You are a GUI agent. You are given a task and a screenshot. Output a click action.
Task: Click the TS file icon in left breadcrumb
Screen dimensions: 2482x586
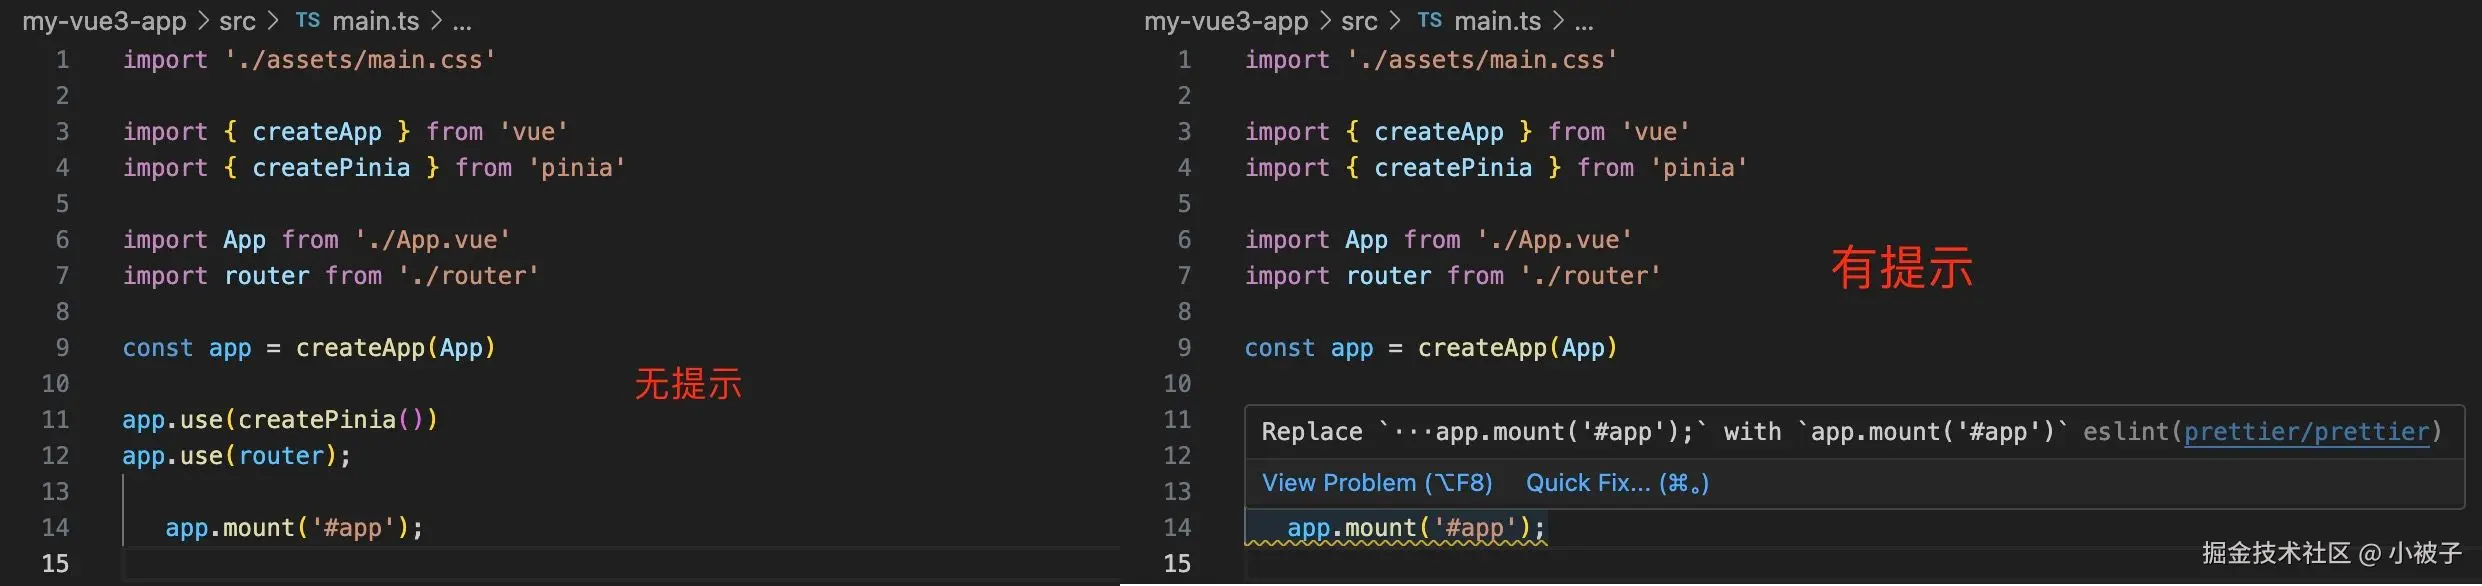click(308, 20)
